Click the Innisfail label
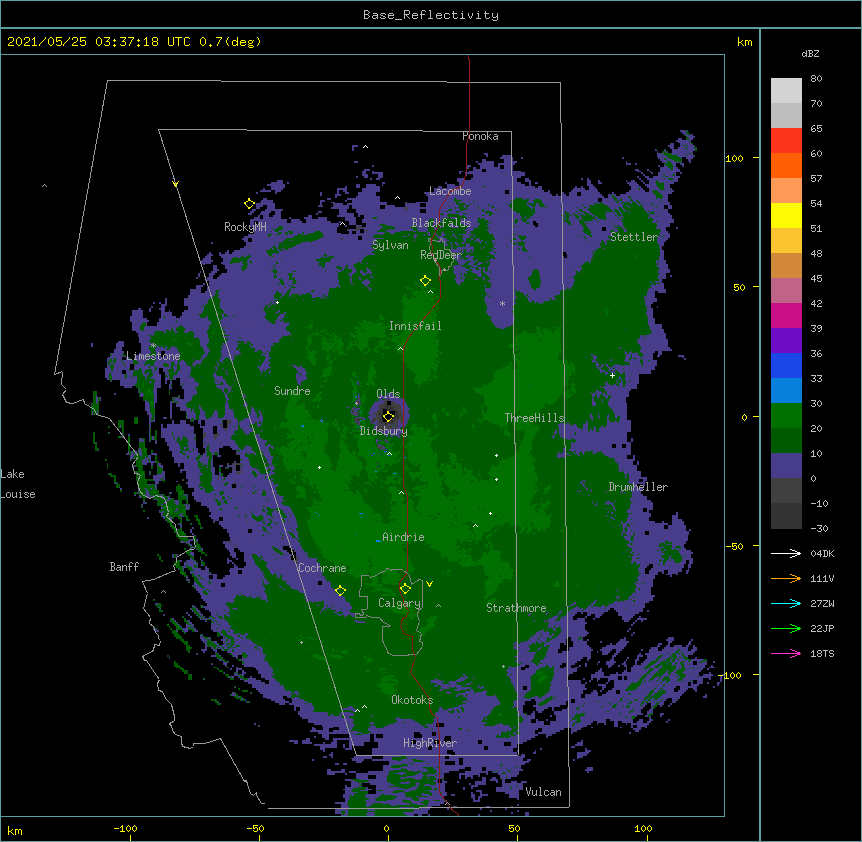The image size is (862, 842). (415, 326)
